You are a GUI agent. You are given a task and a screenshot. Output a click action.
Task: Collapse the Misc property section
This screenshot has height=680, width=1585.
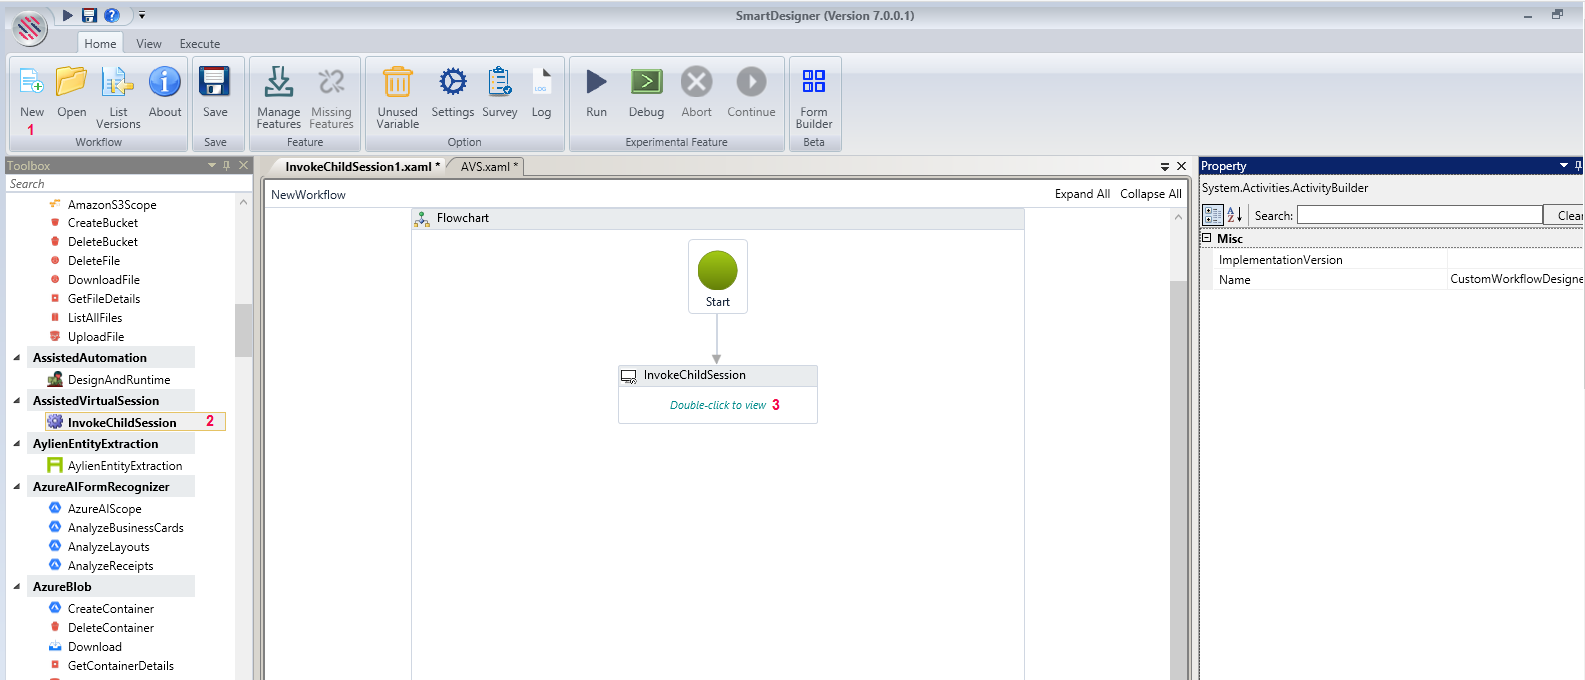click(1207, 238)
